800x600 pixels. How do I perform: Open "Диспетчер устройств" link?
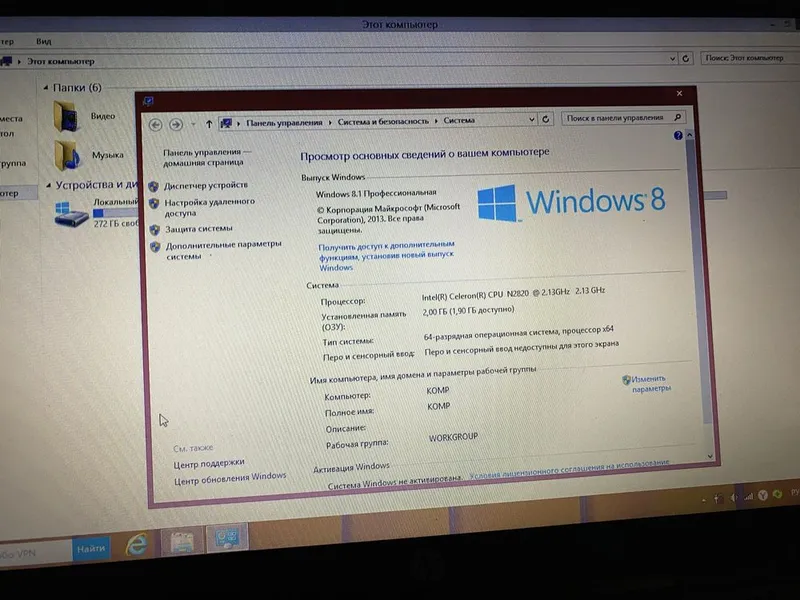pyautogui.click(x=206, y=185)
